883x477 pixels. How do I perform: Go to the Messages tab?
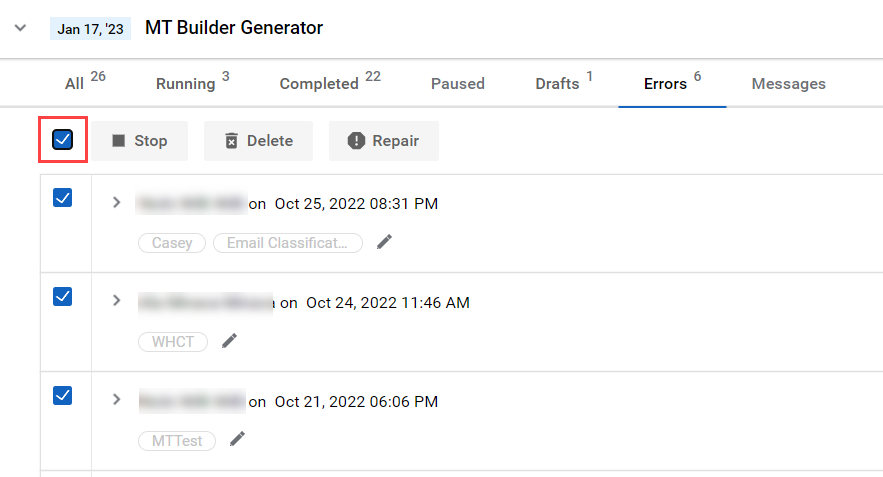pos(788,83)
